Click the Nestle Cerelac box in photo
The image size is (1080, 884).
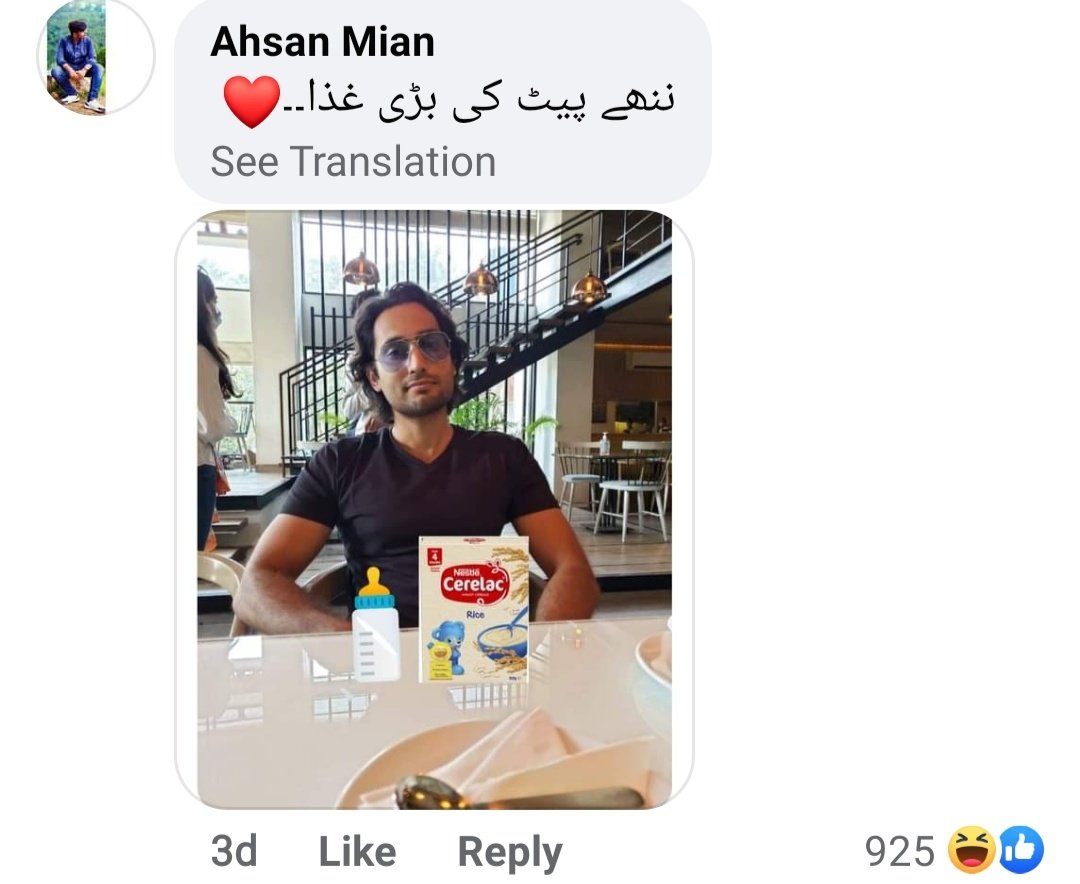(474, 610)
